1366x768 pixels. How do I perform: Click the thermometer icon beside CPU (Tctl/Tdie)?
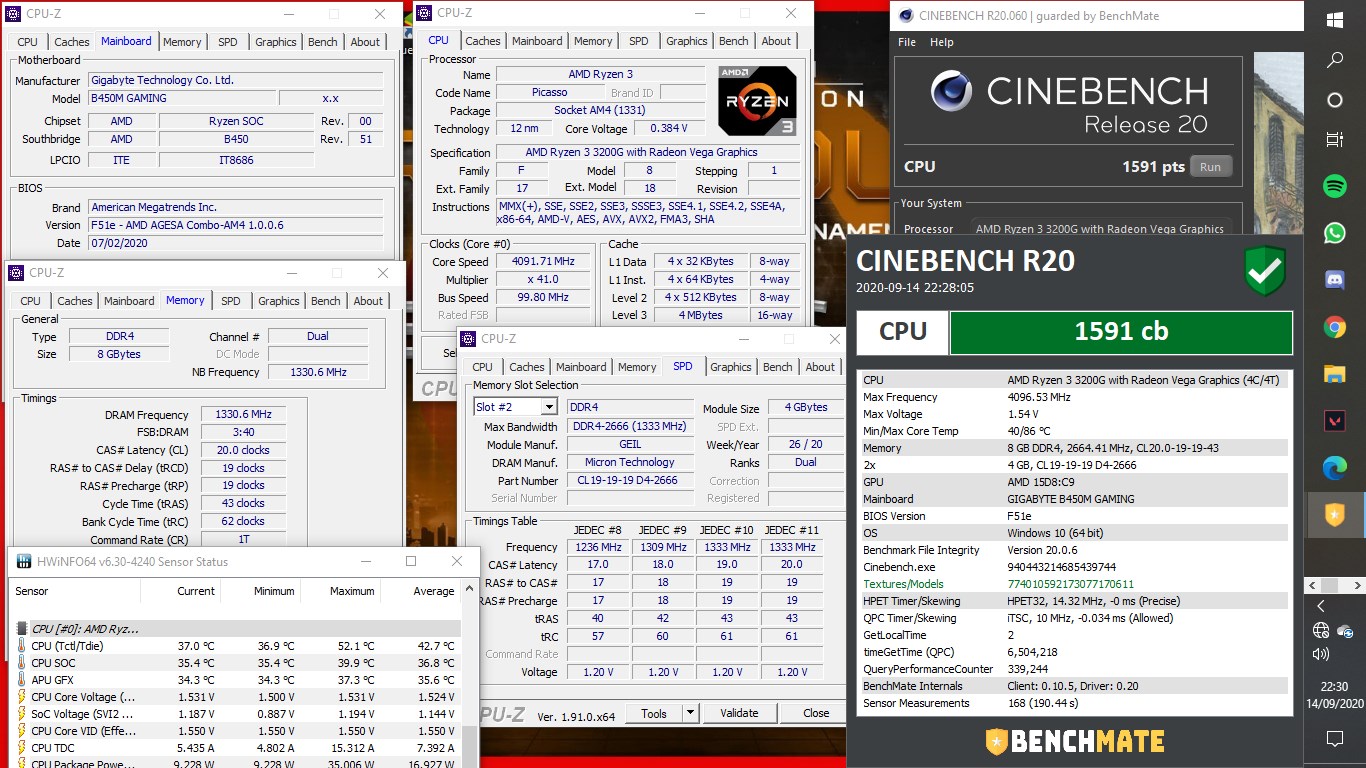[x=22, y=646]
